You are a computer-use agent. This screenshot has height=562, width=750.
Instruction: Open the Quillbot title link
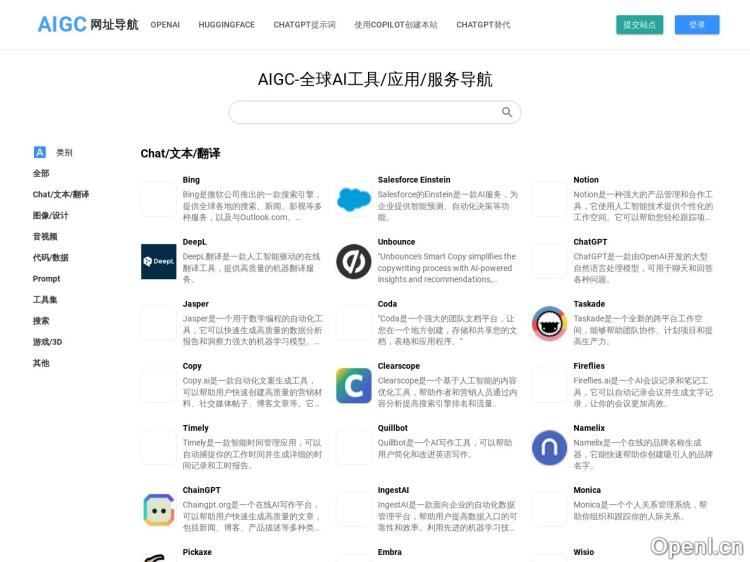[393, 428]
